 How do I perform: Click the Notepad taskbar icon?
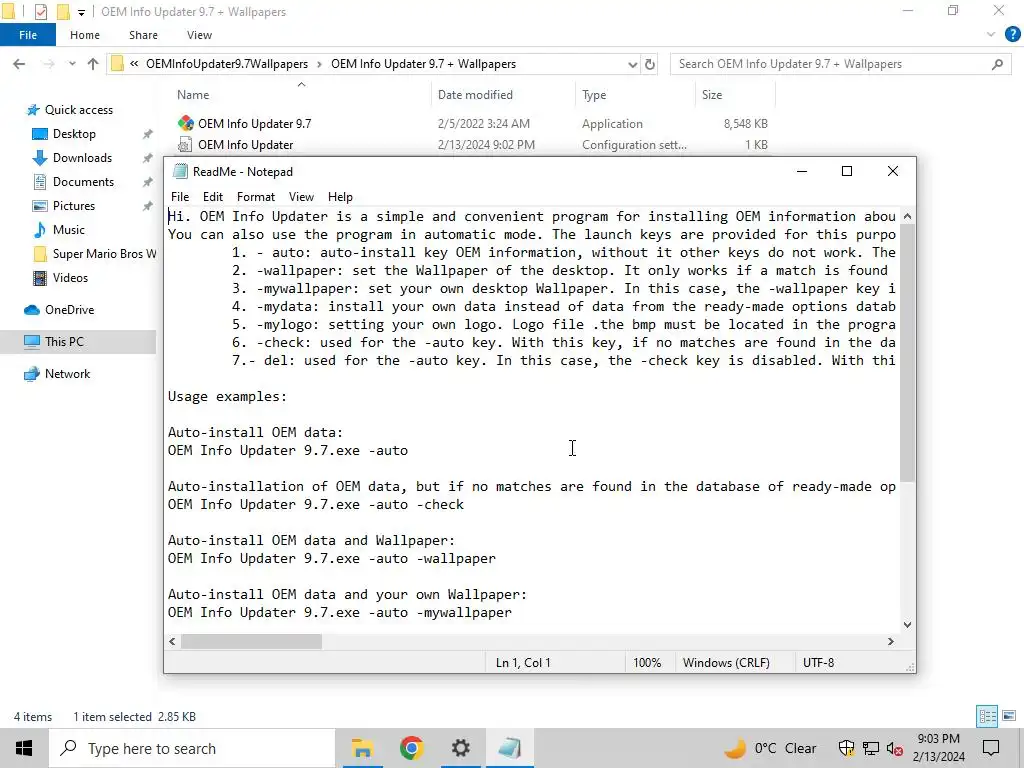point(509,748)
